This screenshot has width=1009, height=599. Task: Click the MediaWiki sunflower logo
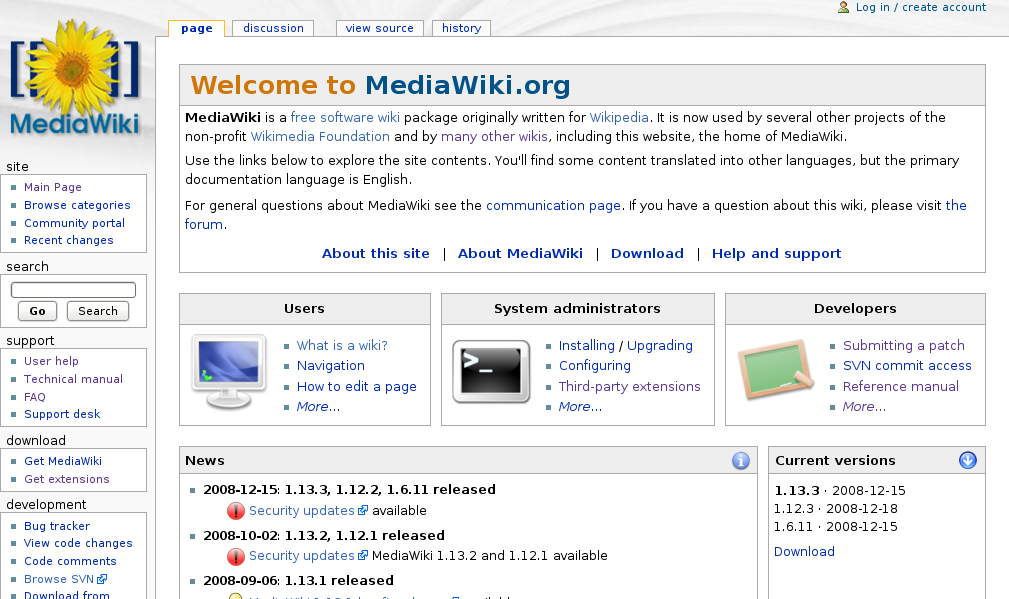75,77
